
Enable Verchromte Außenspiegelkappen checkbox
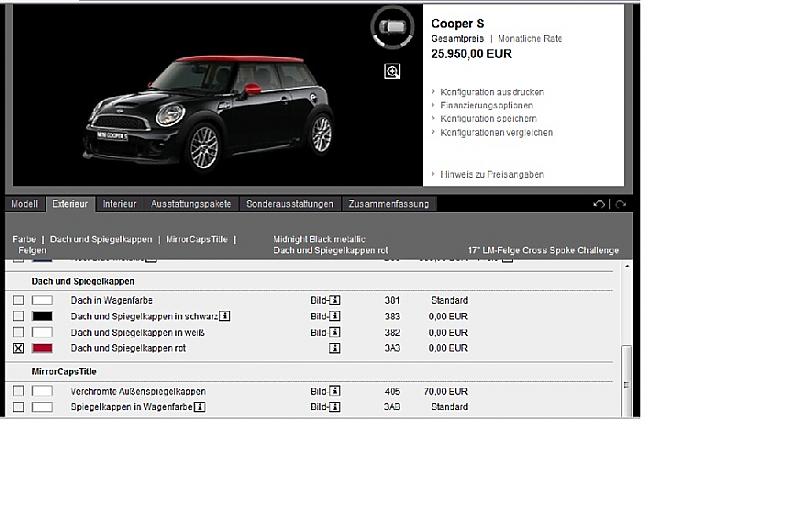click(18, 391)
